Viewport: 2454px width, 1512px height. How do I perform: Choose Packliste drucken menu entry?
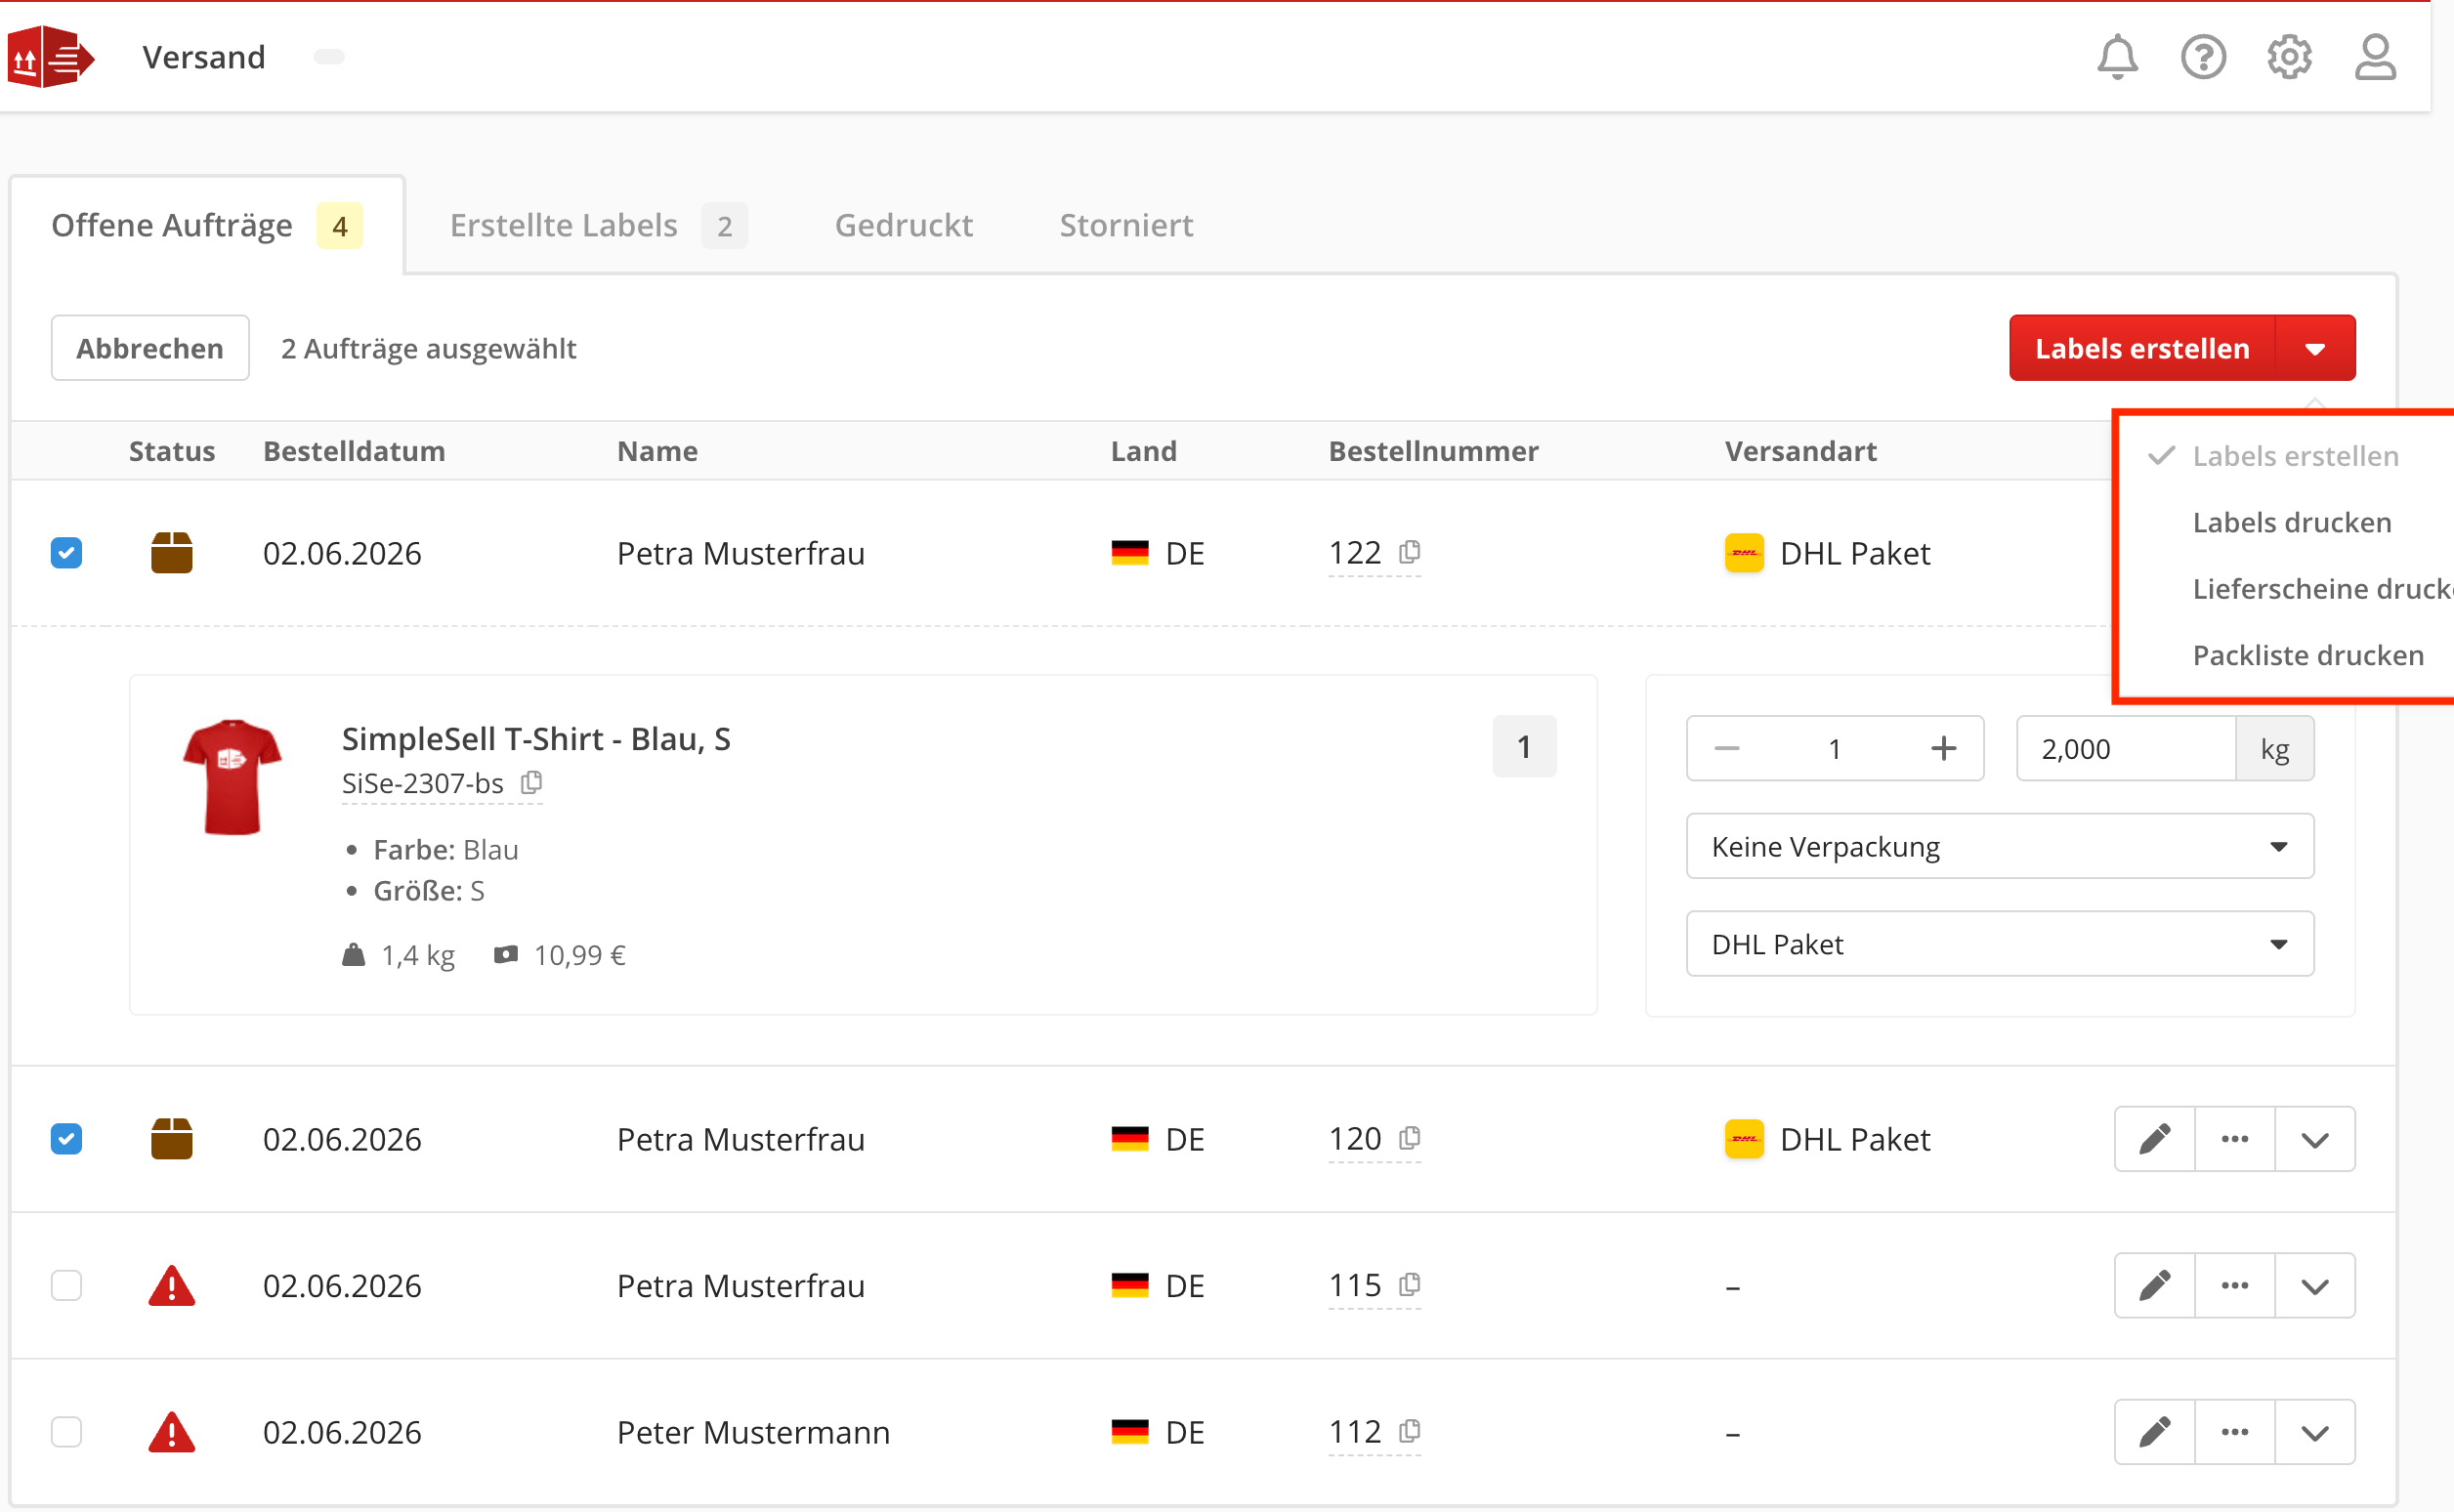pos(2308,655)
